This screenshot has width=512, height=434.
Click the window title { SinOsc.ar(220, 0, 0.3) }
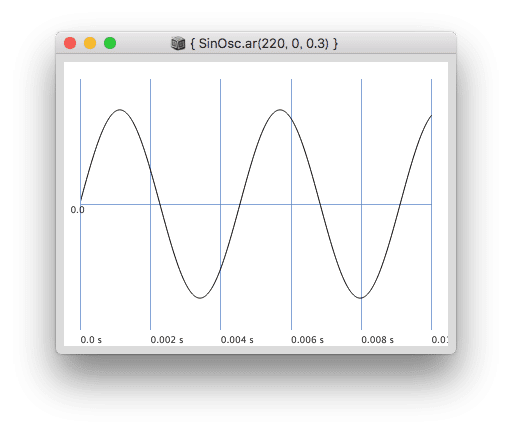(264, 43)
